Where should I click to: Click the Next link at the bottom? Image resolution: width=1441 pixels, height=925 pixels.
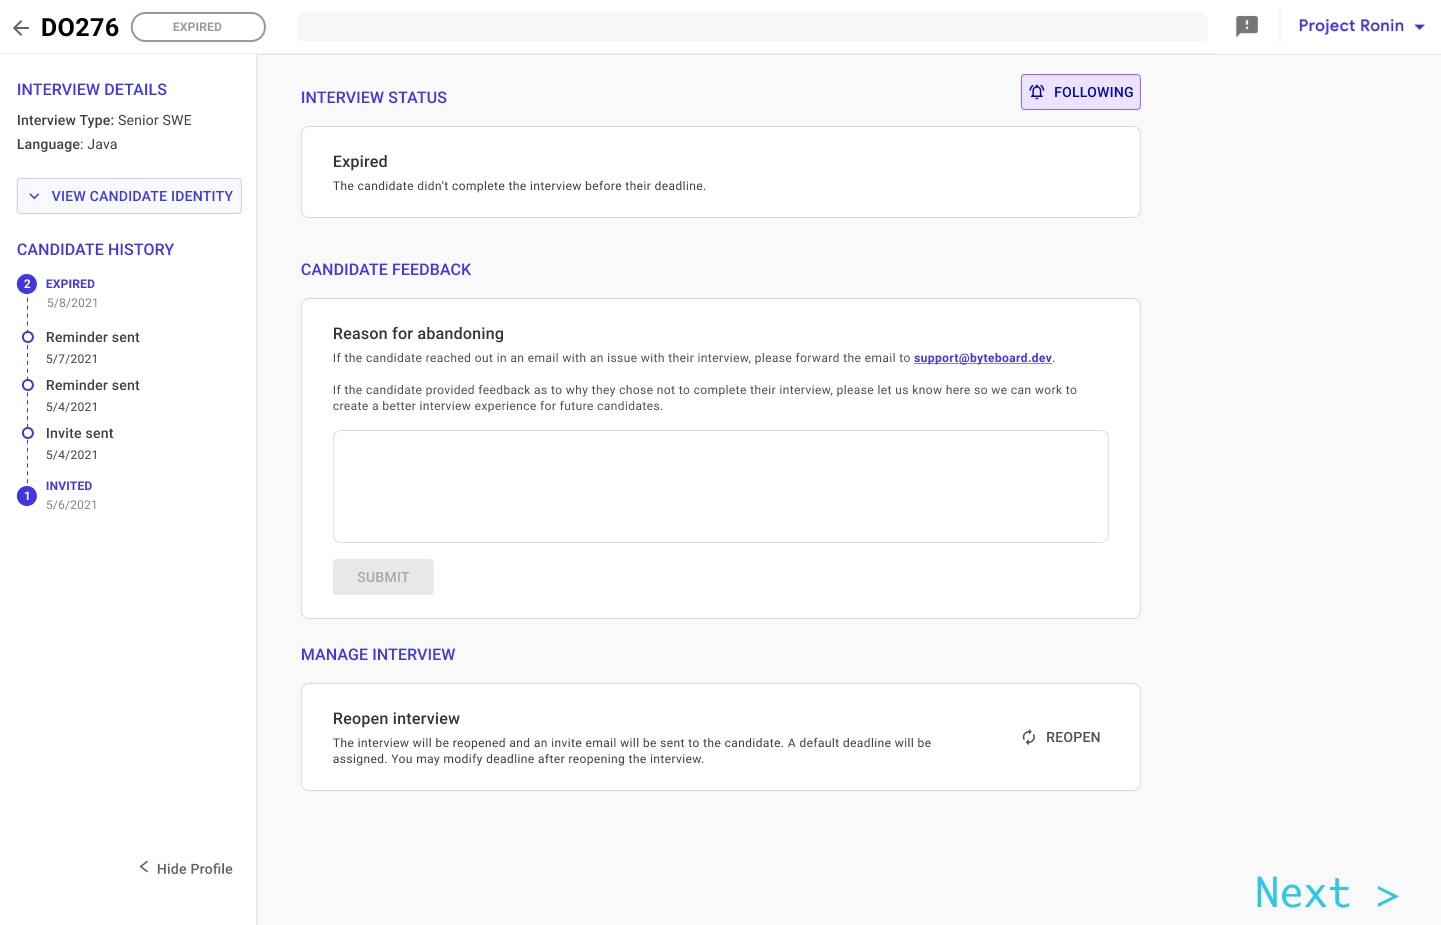click(1325, 893)
